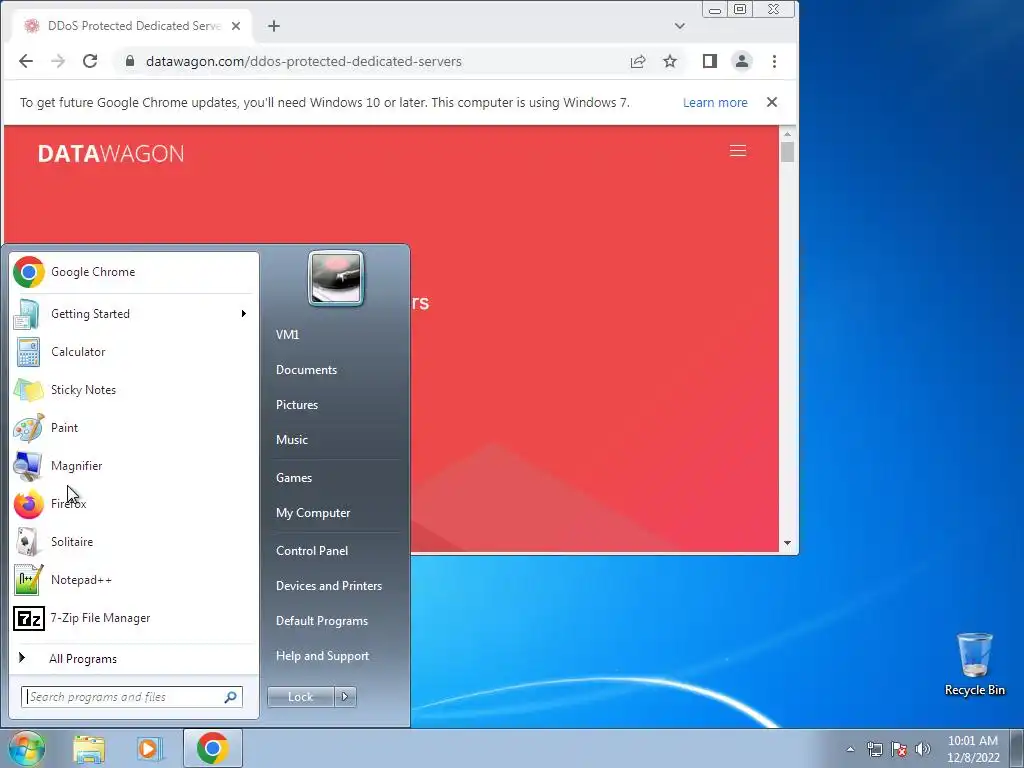This screenshot has height=768, width=1024.
Task: View site information via lock icon
Action: click(x=130, y=61)
